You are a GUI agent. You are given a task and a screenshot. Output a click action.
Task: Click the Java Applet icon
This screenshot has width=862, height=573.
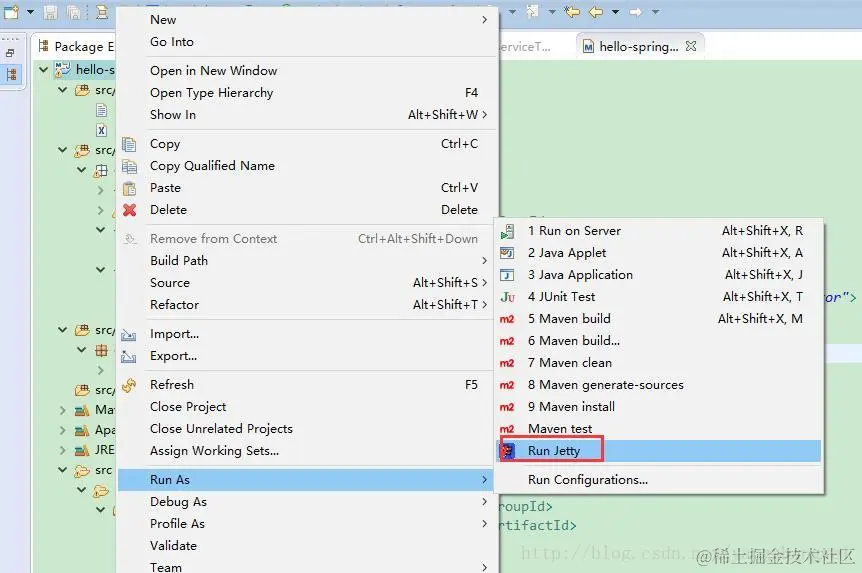pos(507,253)
